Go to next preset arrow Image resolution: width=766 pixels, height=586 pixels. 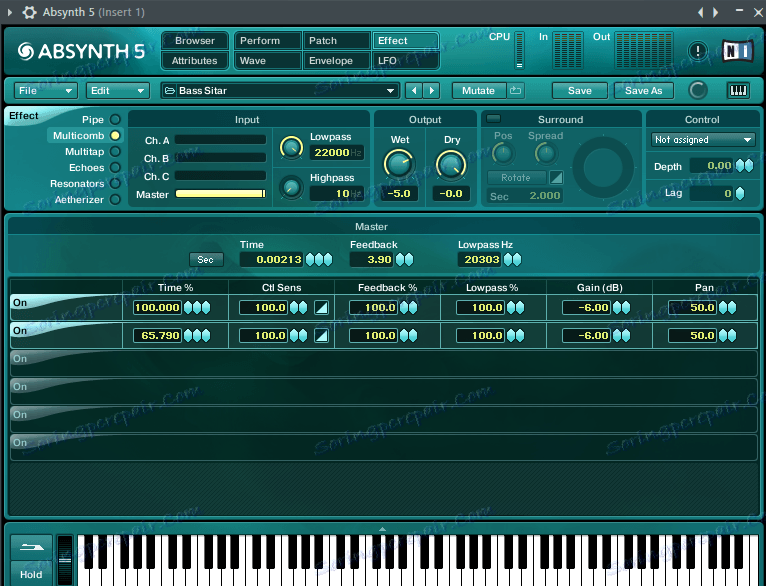[x=431, y=91]
